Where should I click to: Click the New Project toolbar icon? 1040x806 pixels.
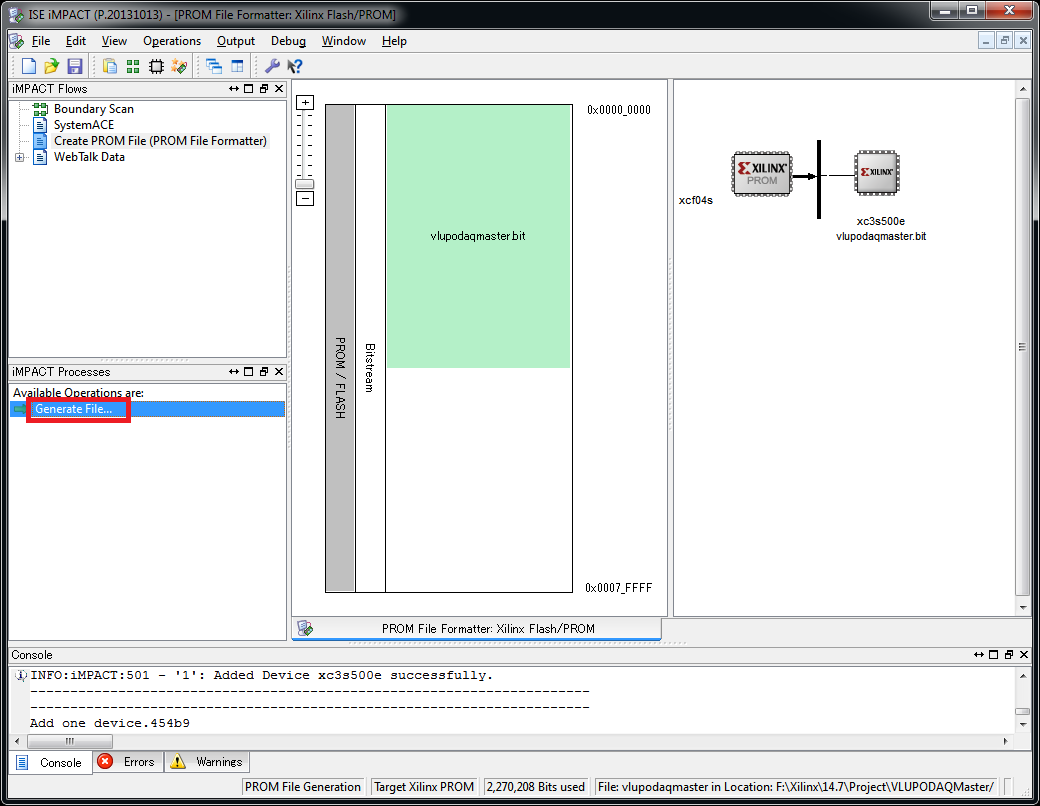[29, 66]
